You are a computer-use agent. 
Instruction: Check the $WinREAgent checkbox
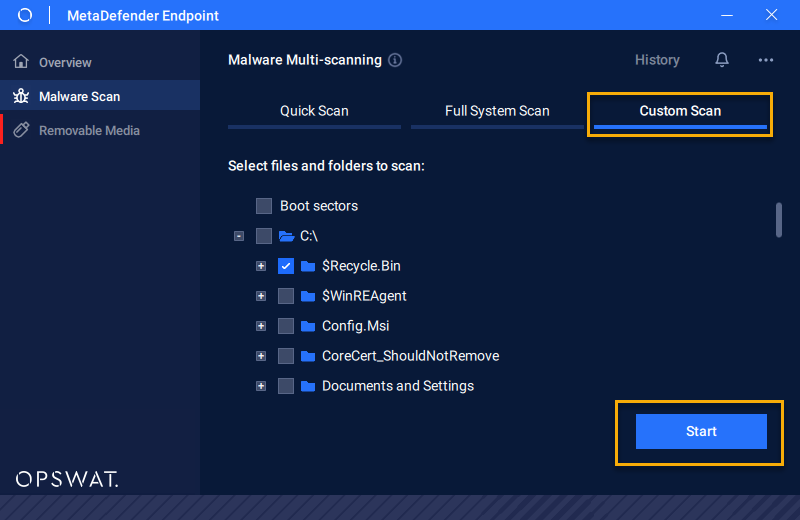click(286, 296)
